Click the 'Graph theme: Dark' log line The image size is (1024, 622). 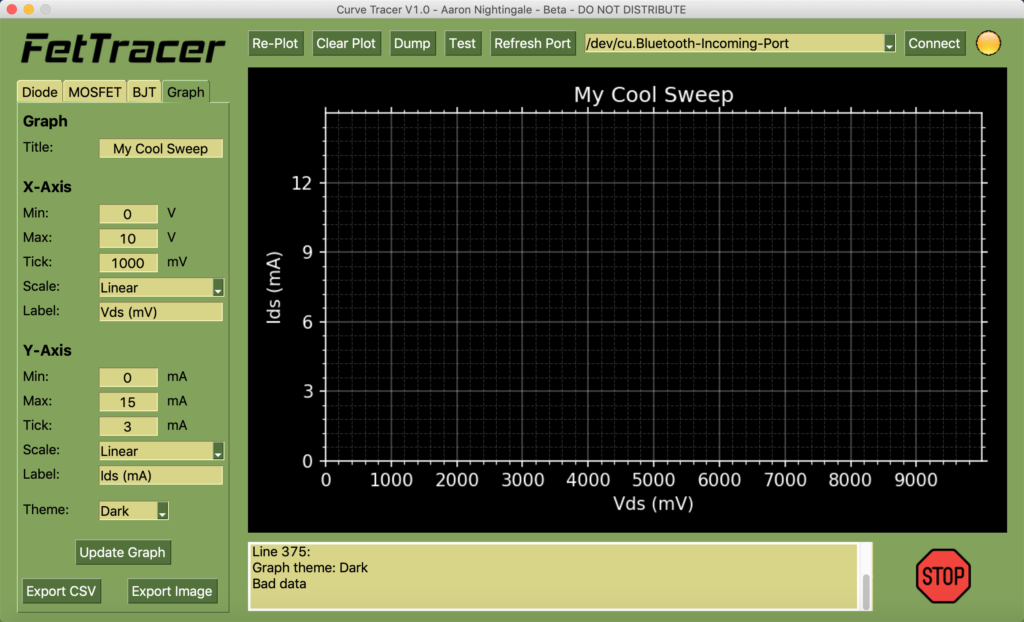pyautogui.click(x=310, y=568)
